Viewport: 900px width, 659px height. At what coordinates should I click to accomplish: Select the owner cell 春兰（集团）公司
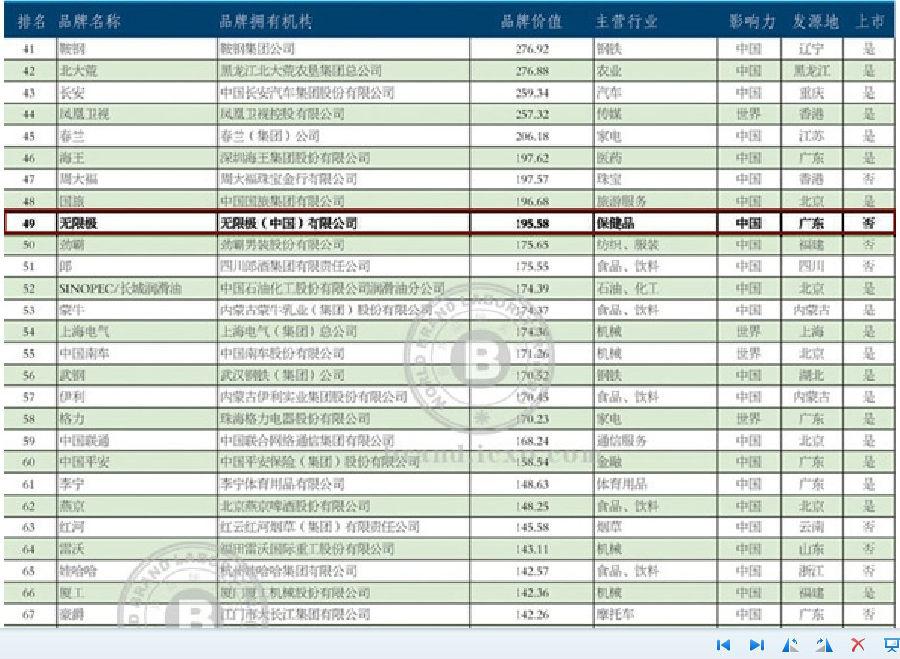[270, 136]
